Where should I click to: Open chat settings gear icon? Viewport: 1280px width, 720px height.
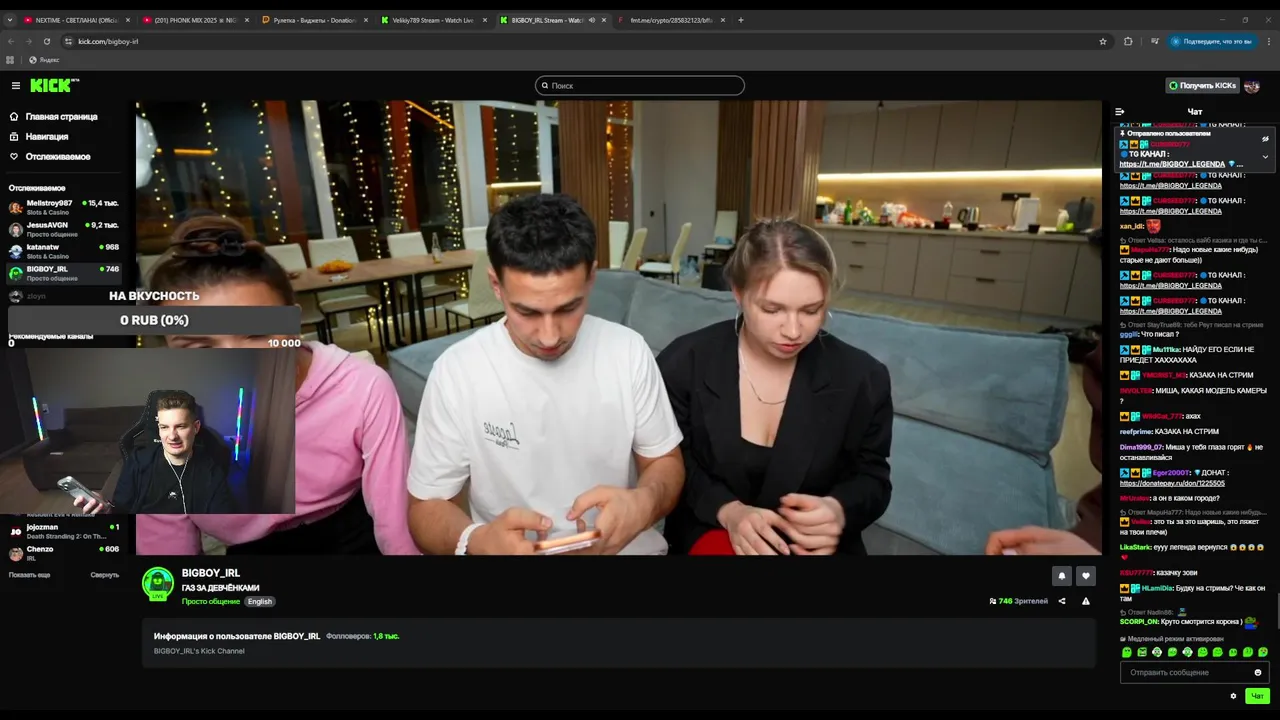1233,696
